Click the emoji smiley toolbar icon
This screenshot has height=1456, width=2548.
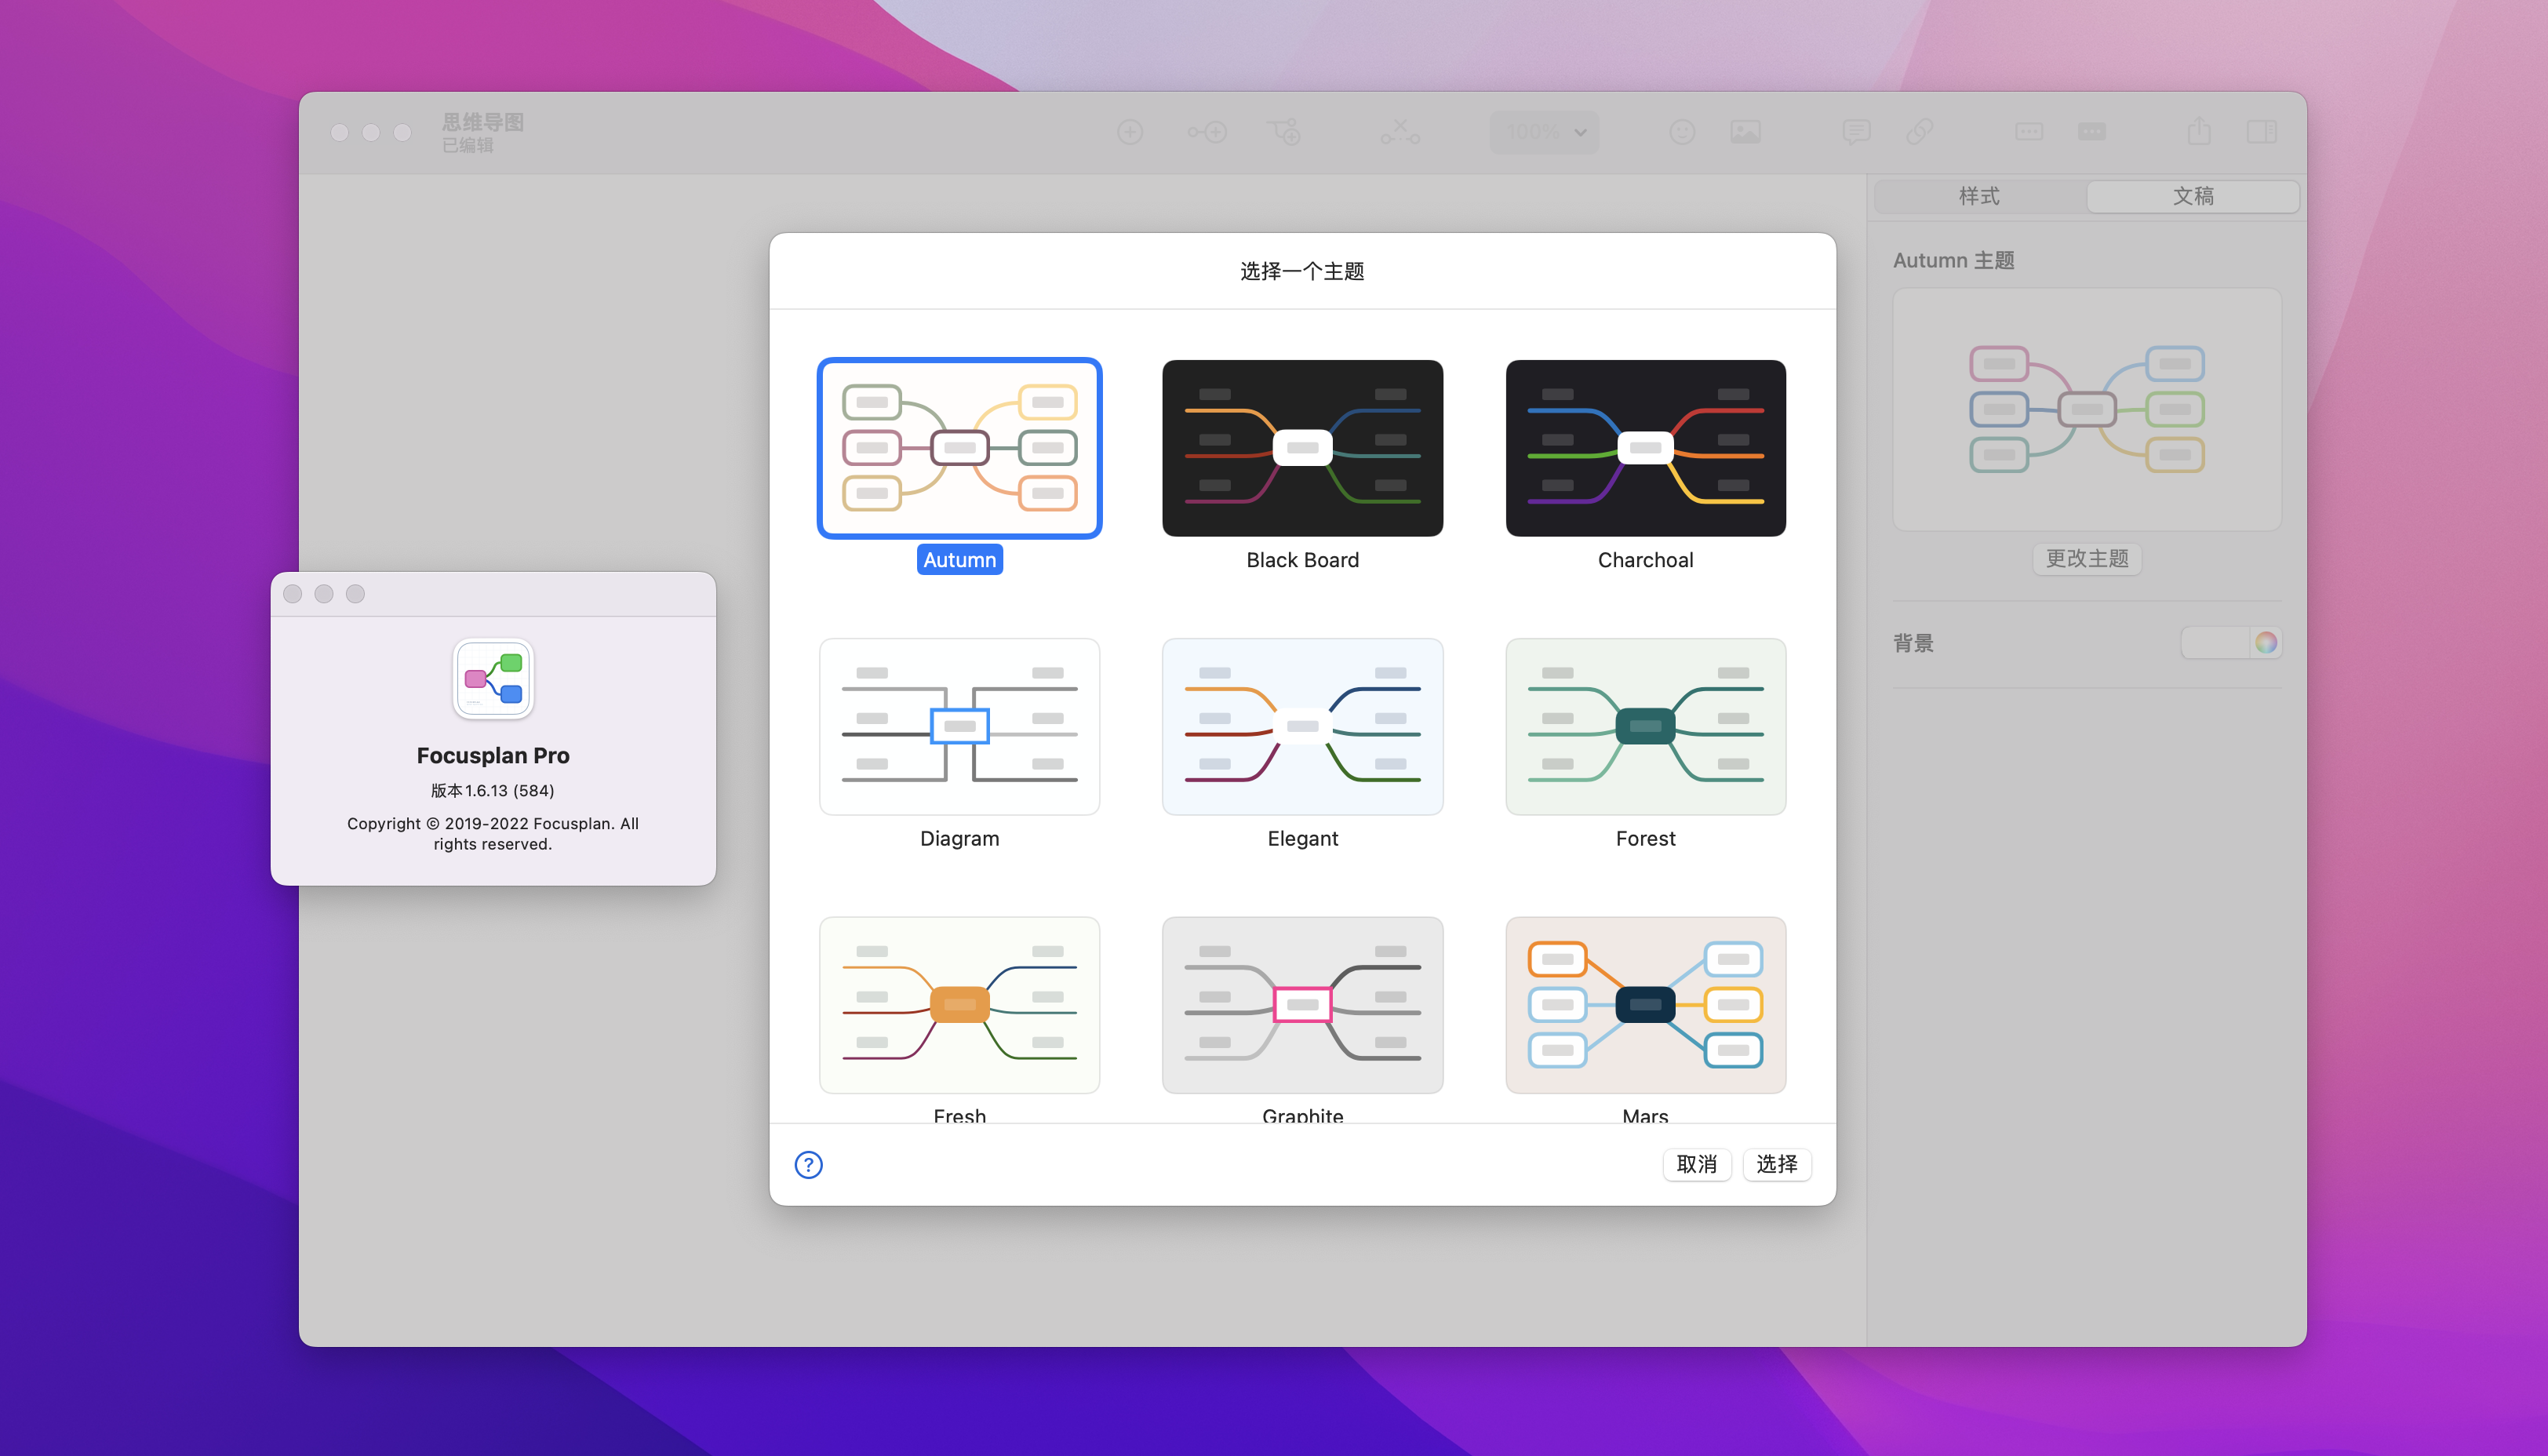coord(1682,132)
